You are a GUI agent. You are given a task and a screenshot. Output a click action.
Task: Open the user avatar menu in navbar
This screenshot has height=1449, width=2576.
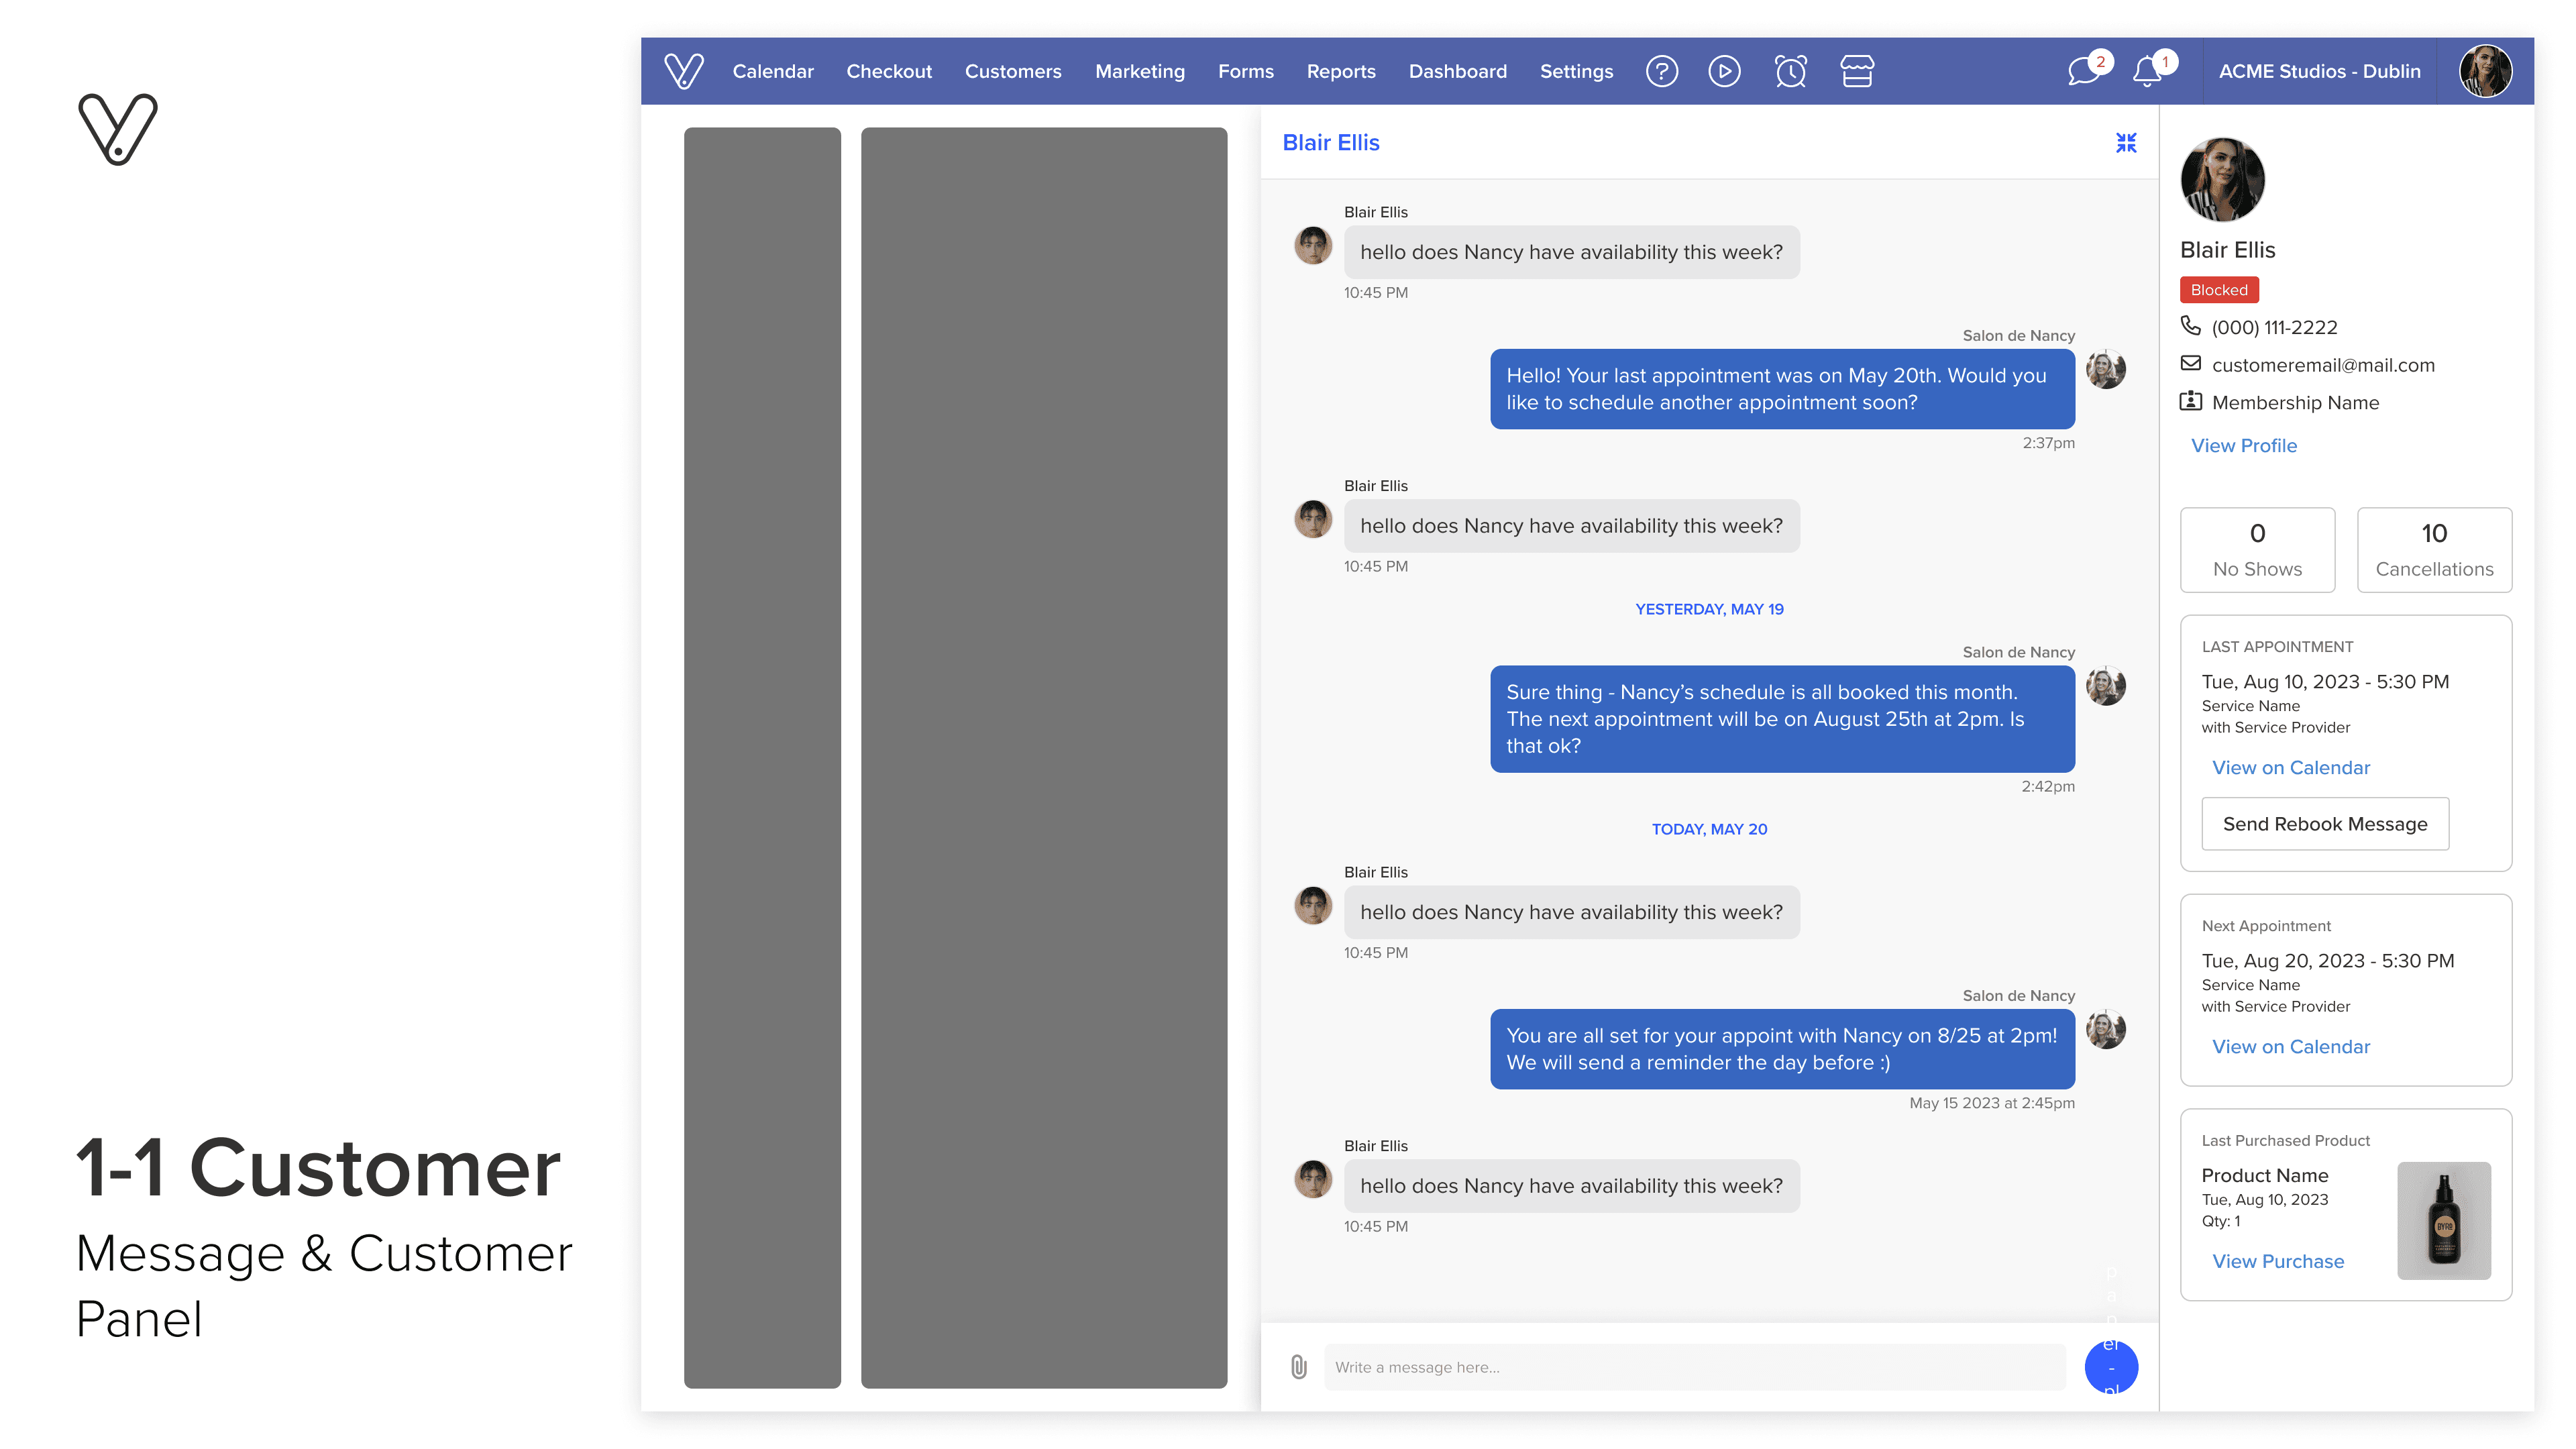pos(2485,71)
